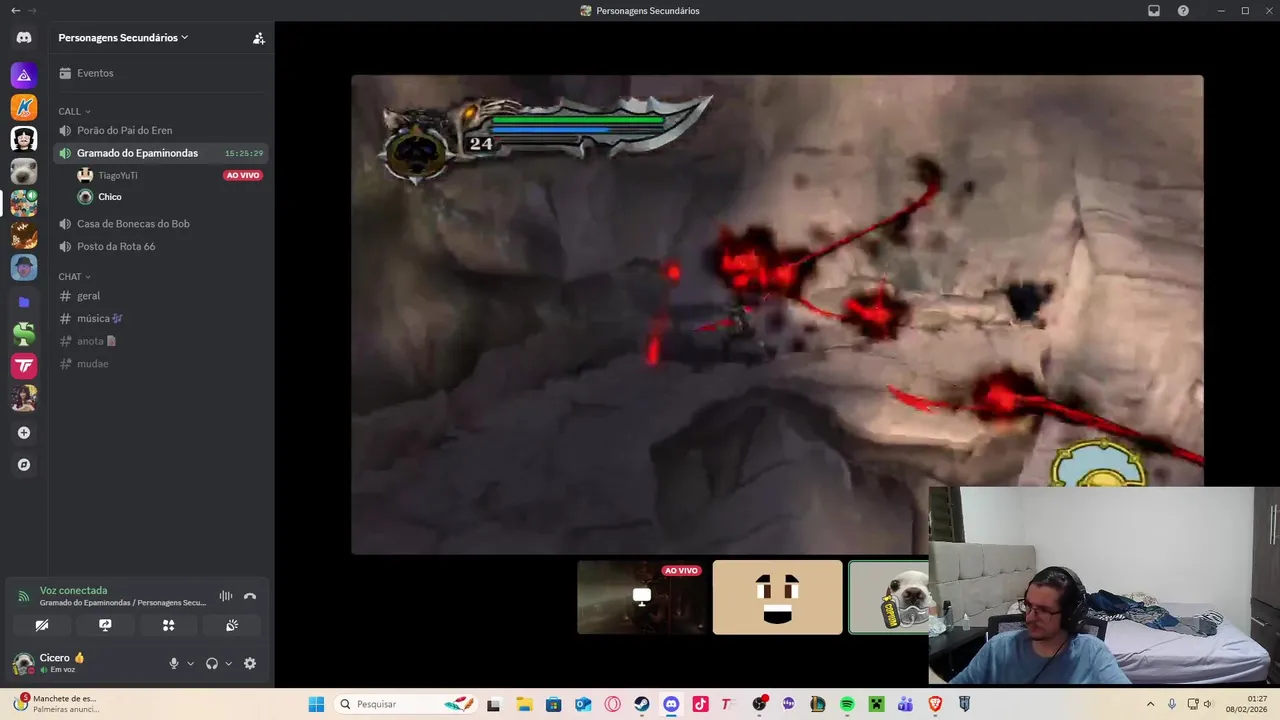The width and height of the screenshot is (1280, 720).
Task: Select user TiagoYuTi in voice list
Action: pyautogui.click(x=118, y=175)
